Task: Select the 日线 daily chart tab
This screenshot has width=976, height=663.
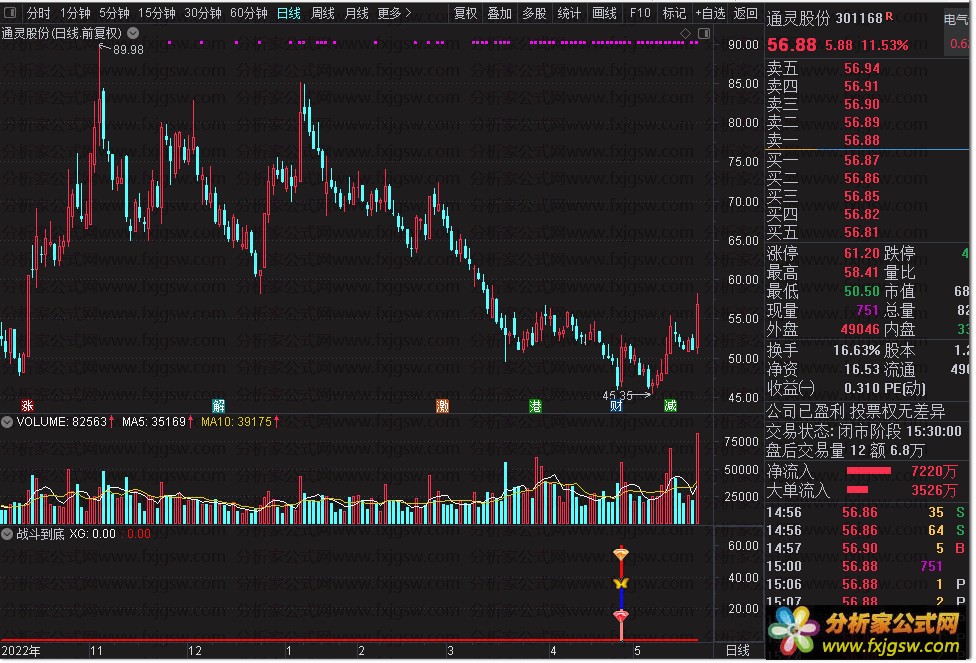Action: pyautogui.click(x=289, y=13)
